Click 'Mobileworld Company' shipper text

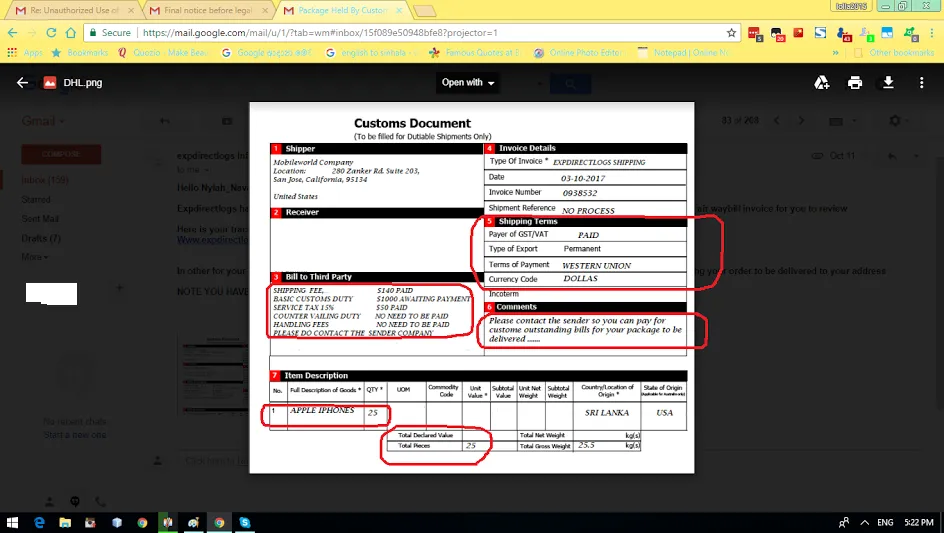[x=313, y=162]
